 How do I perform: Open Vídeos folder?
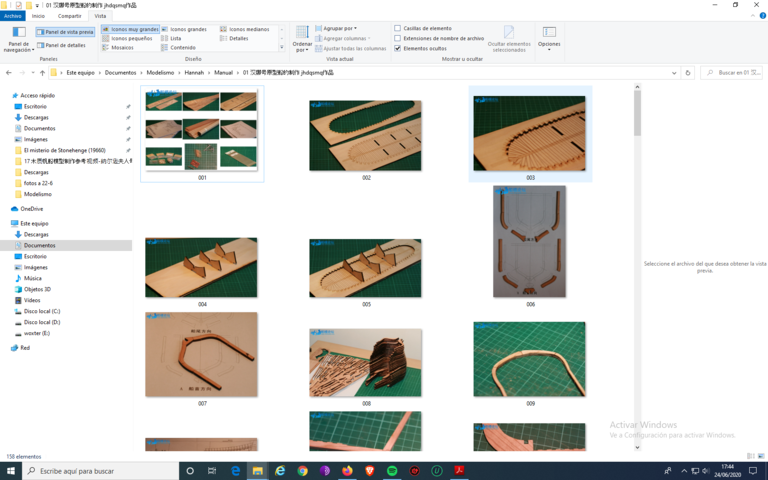pyautogui.click(x=32, y=300)
